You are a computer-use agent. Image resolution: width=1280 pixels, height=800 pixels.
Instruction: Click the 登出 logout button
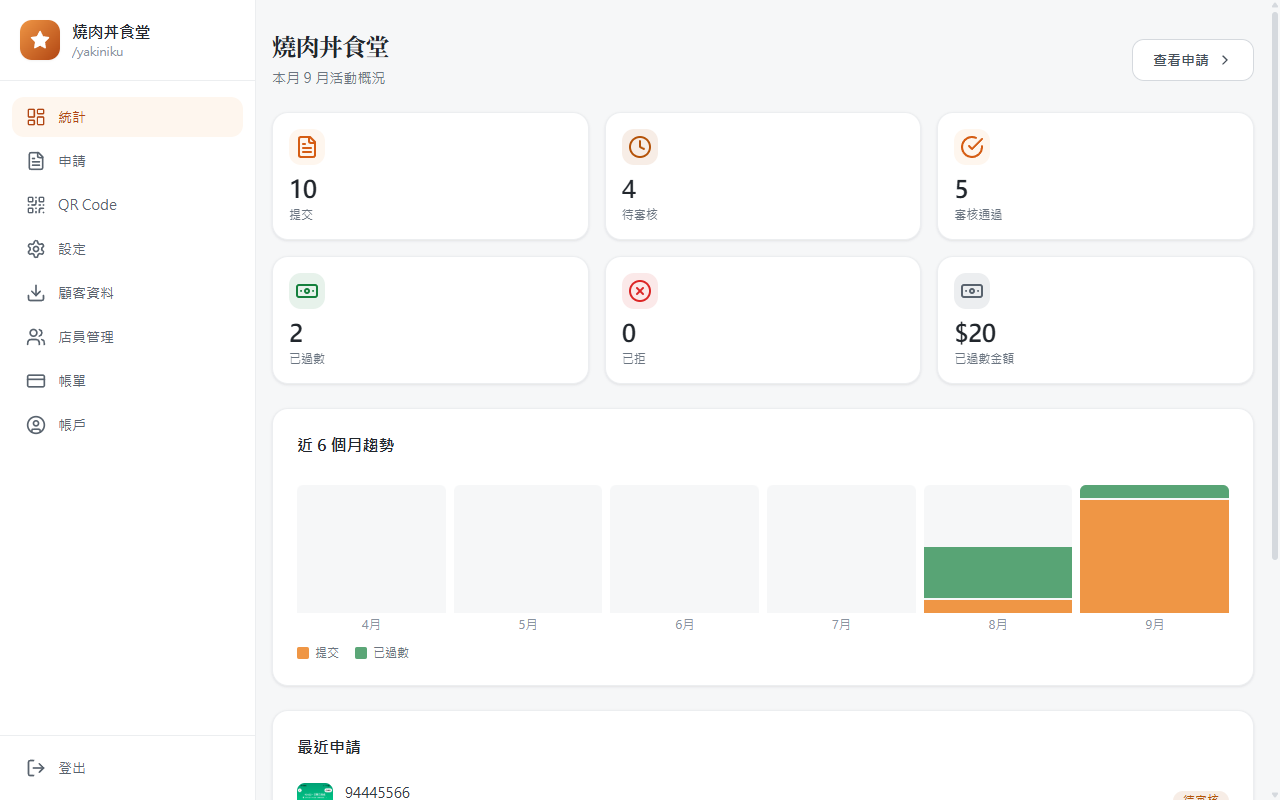point(128,768)
